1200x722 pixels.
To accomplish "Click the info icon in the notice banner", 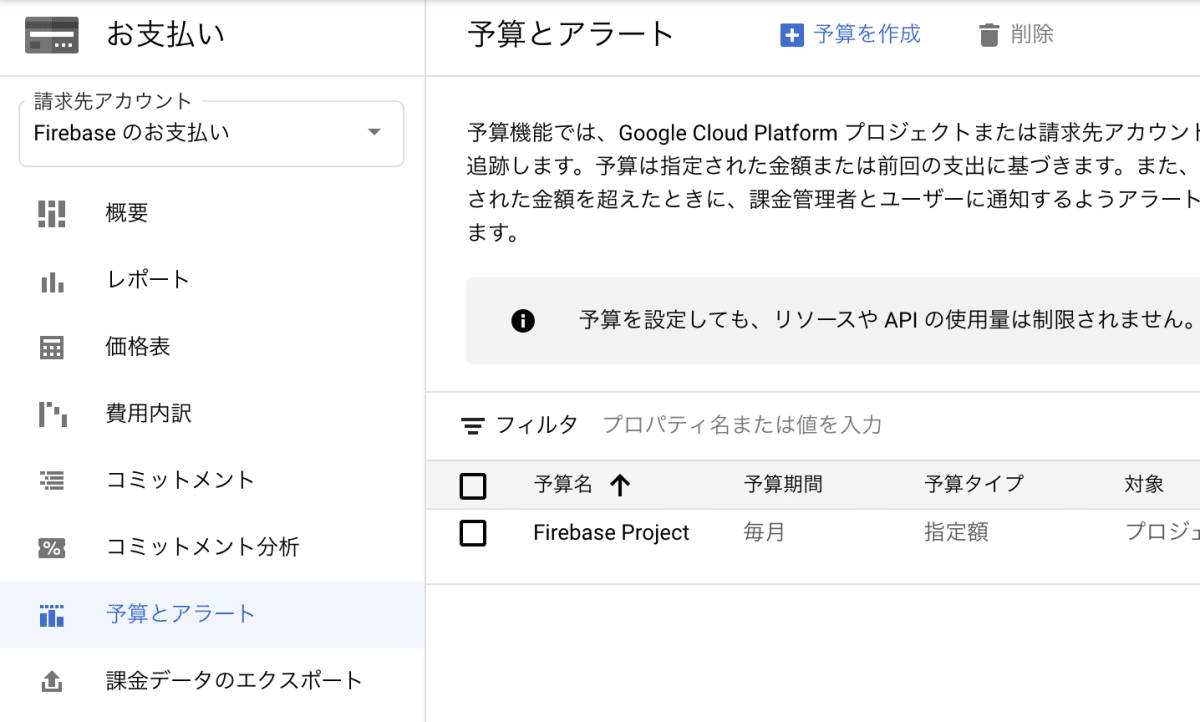I will [523, 321].
